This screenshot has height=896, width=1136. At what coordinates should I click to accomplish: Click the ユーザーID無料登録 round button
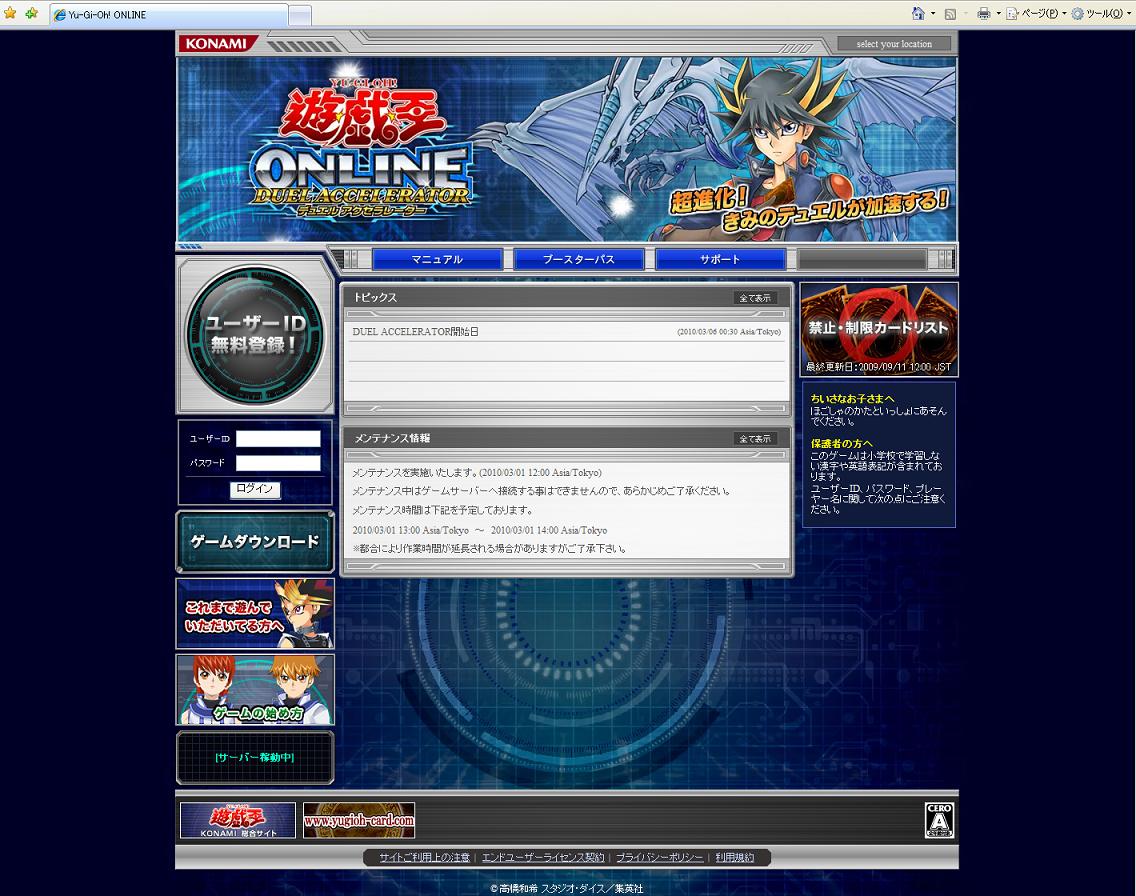(x=255, y=334)
